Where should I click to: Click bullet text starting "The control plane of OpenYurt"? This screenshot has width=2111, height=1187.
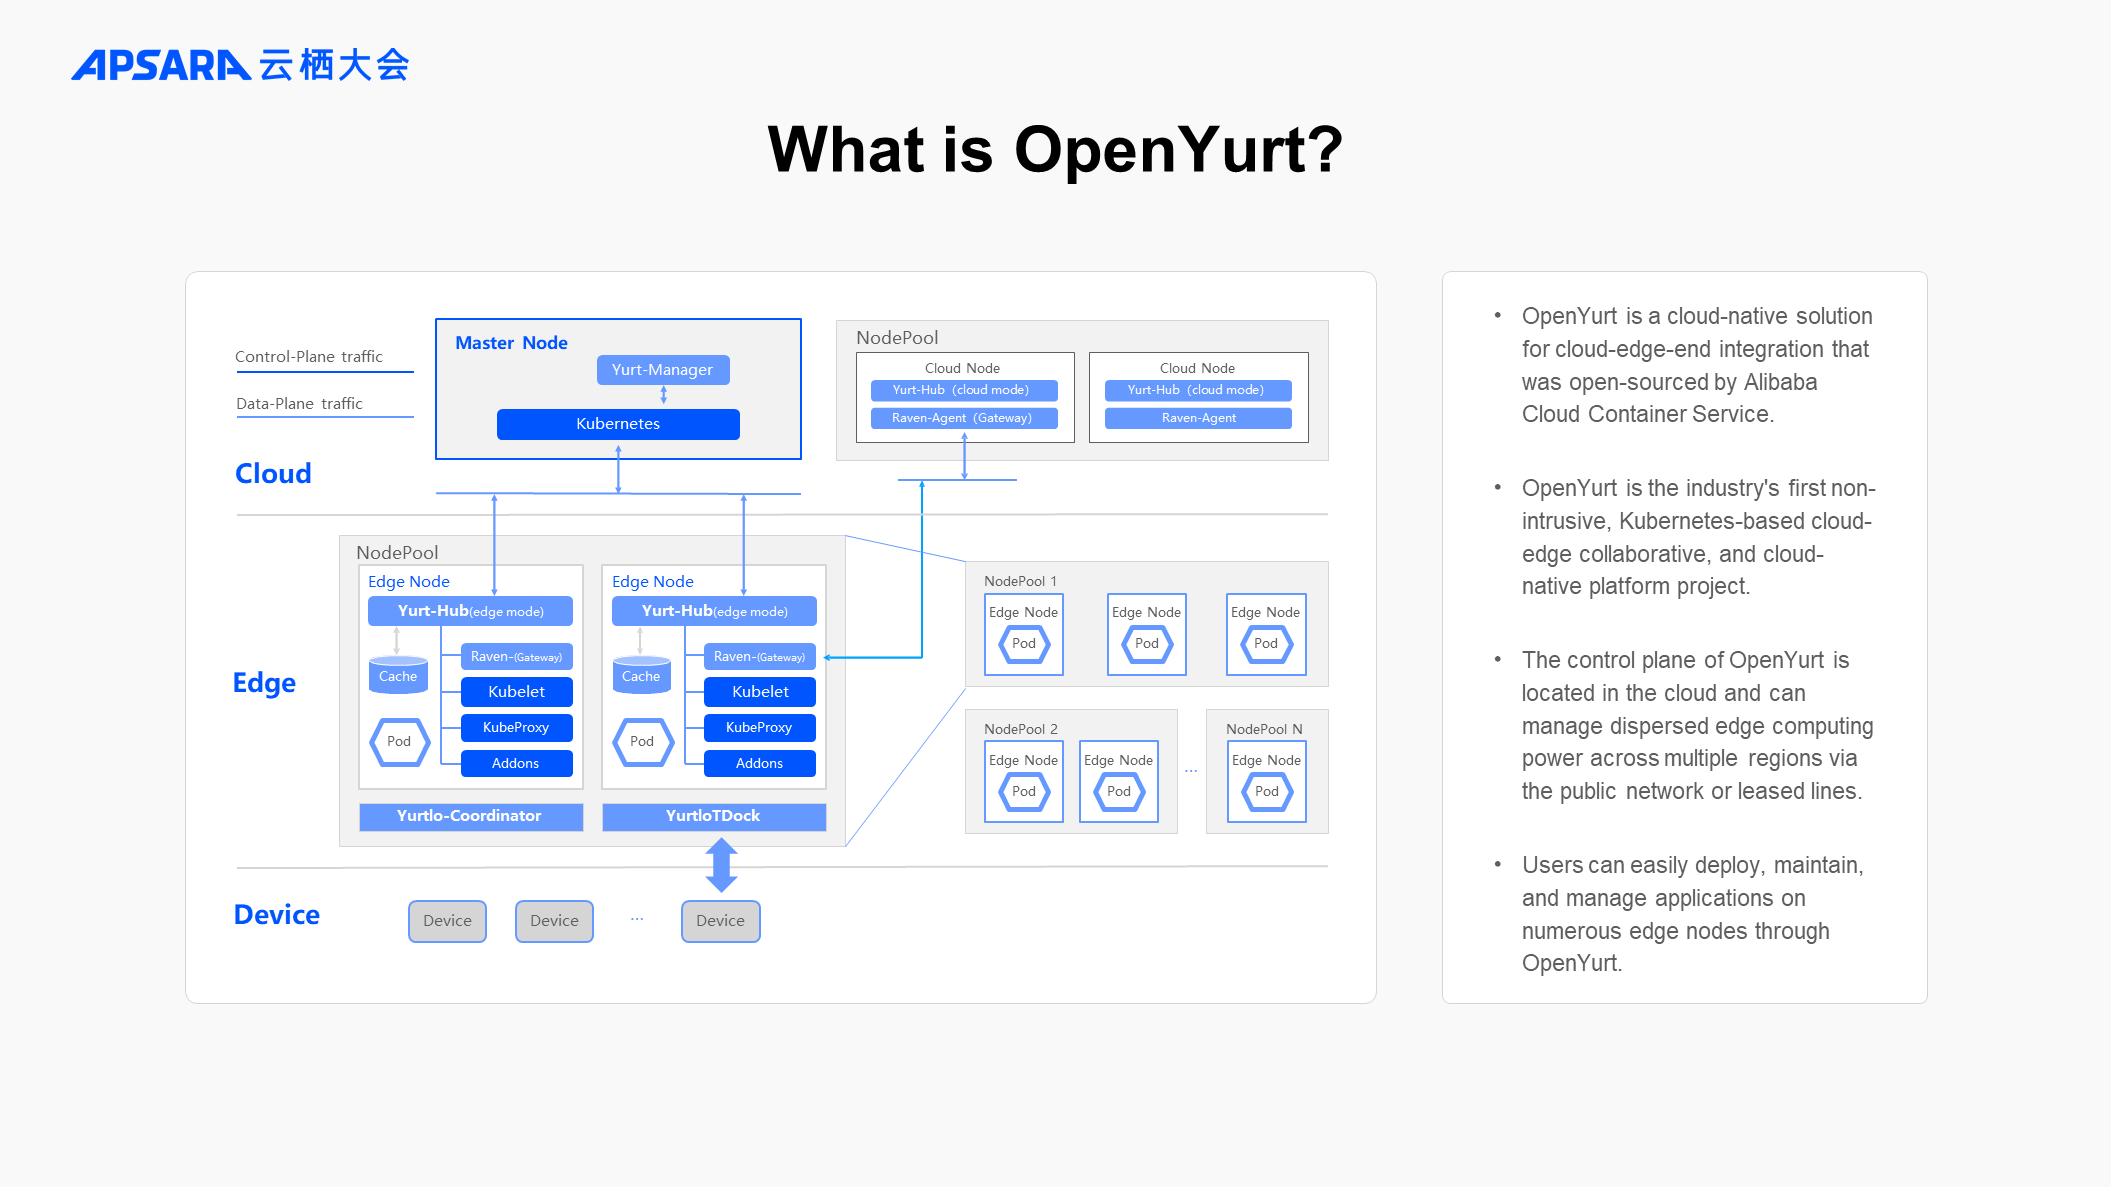1697,726
